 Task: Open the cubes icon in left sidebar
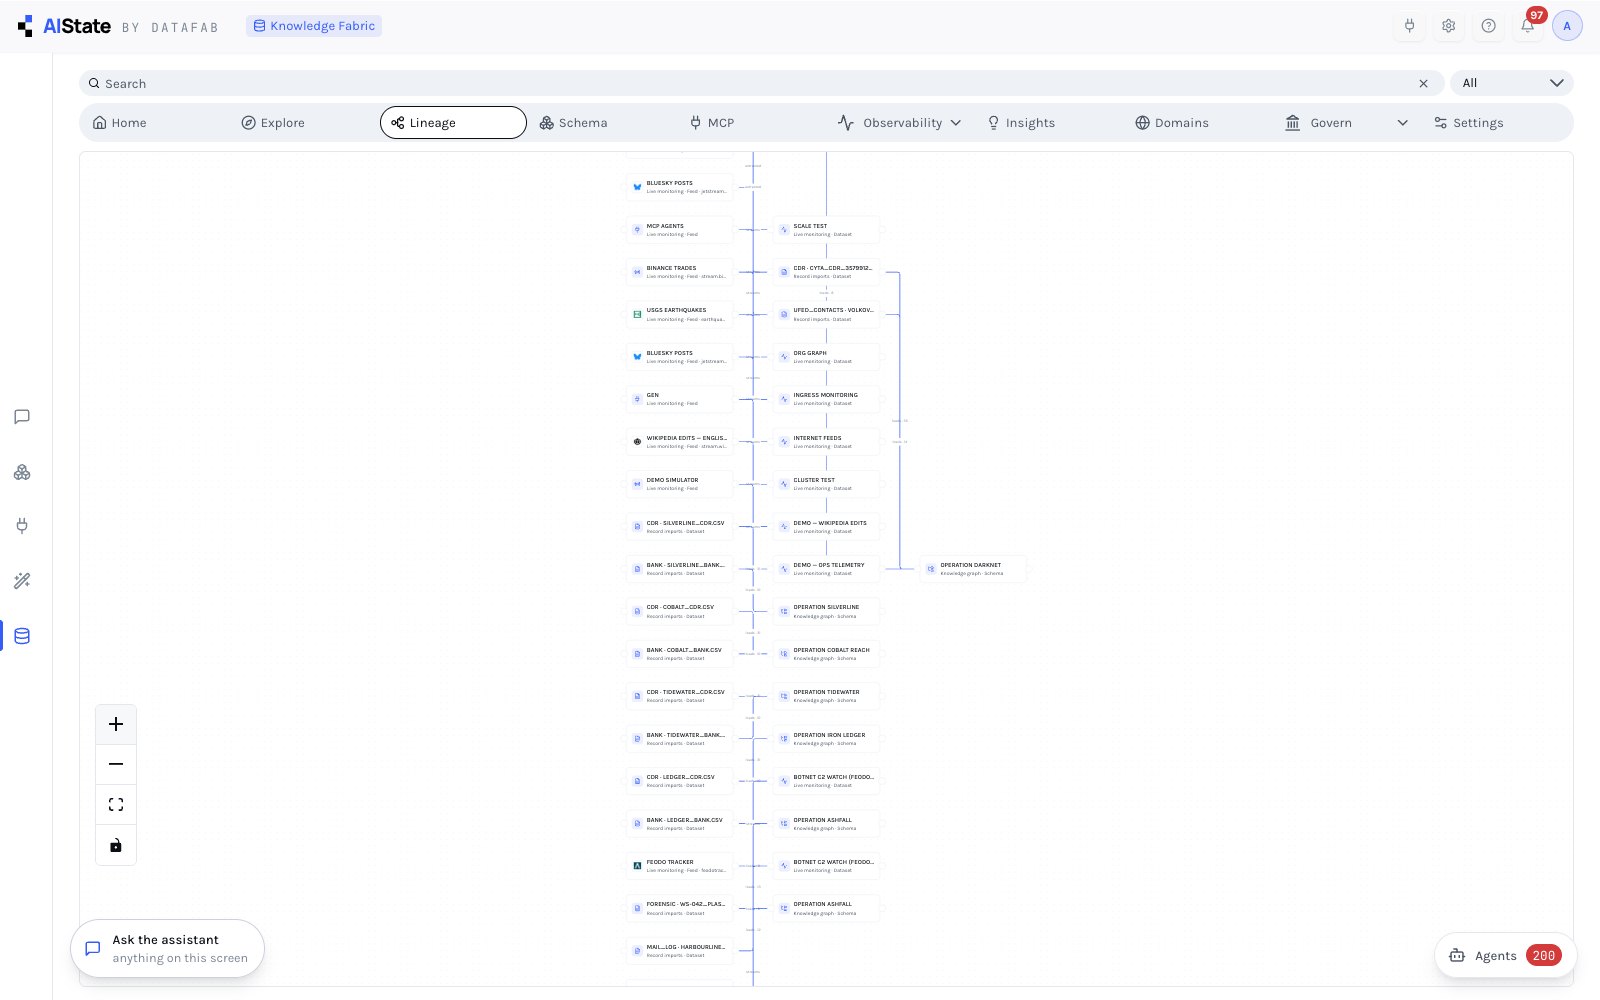[22, 472]
